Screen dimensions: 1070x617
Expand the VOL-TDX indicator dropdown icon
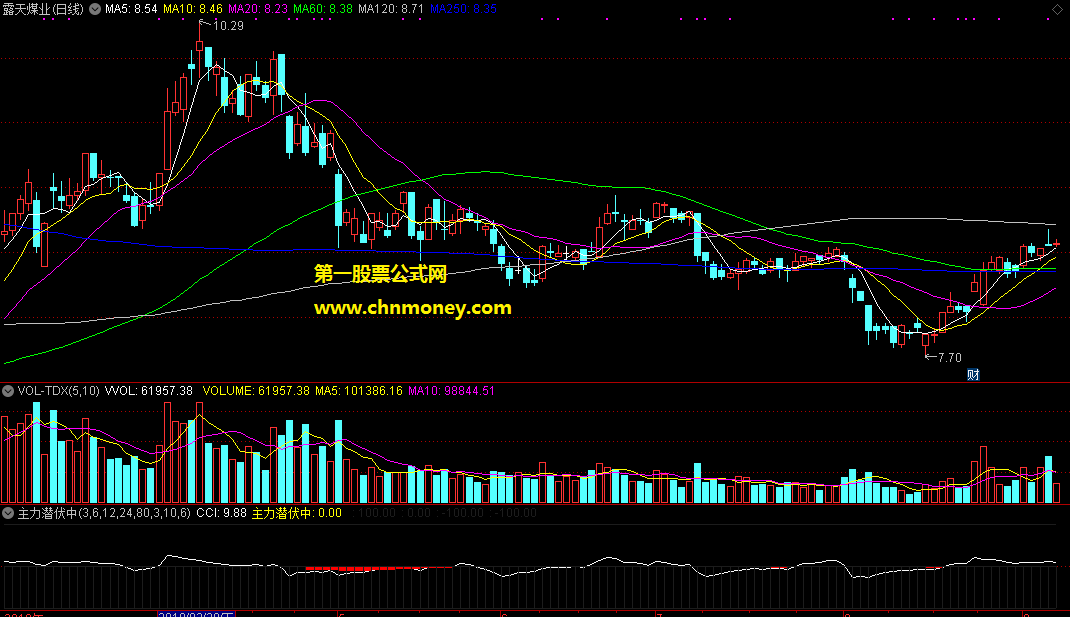(8, 391)
